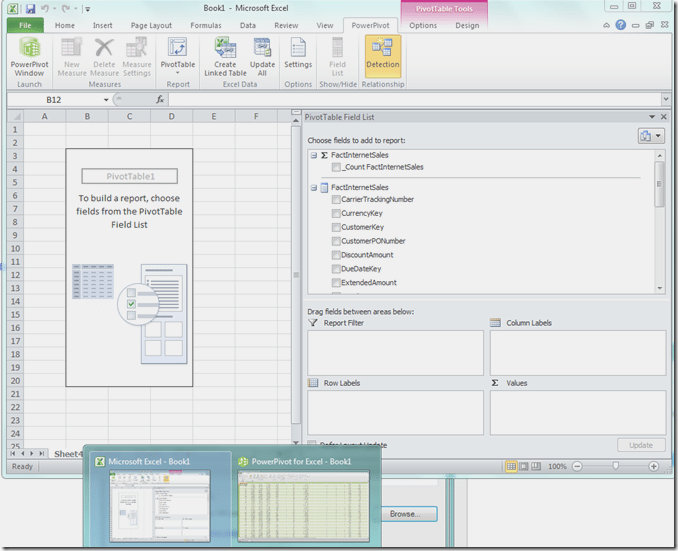Open the PivotTable button dropdown arrow
This screenshot has height=551, width=678.
[177, 73]
